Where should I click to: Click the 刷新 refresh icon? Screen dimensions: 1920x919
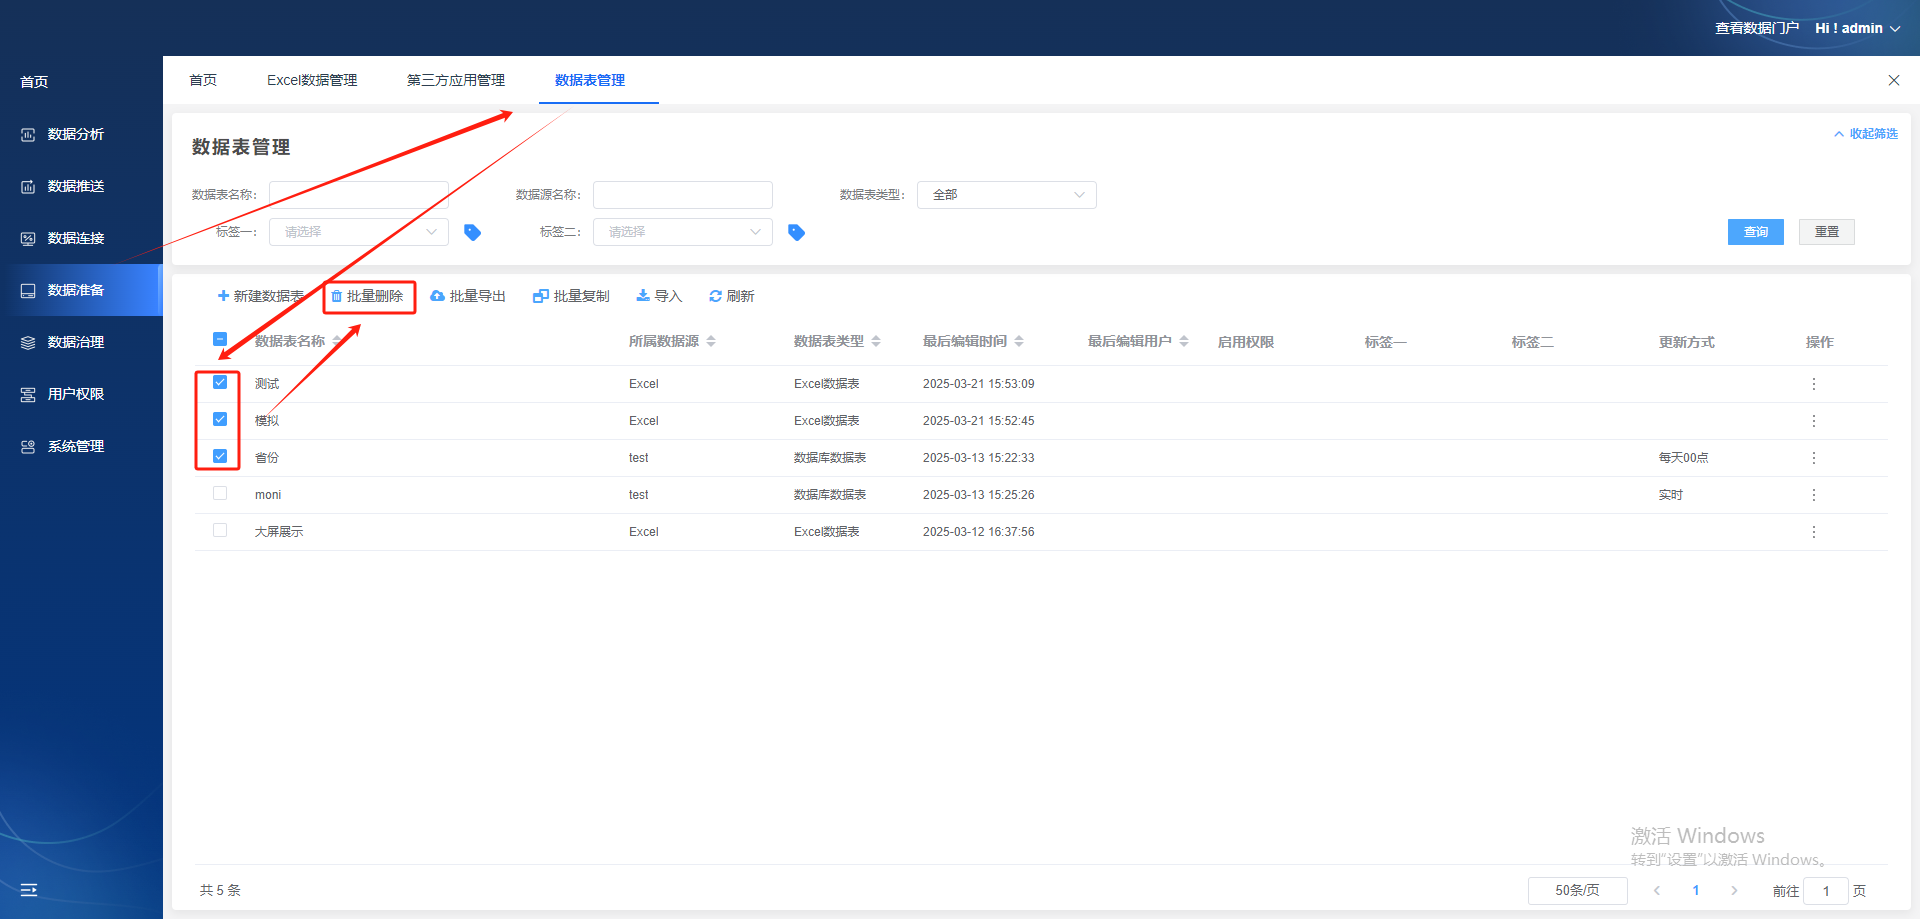pos(715,296)
